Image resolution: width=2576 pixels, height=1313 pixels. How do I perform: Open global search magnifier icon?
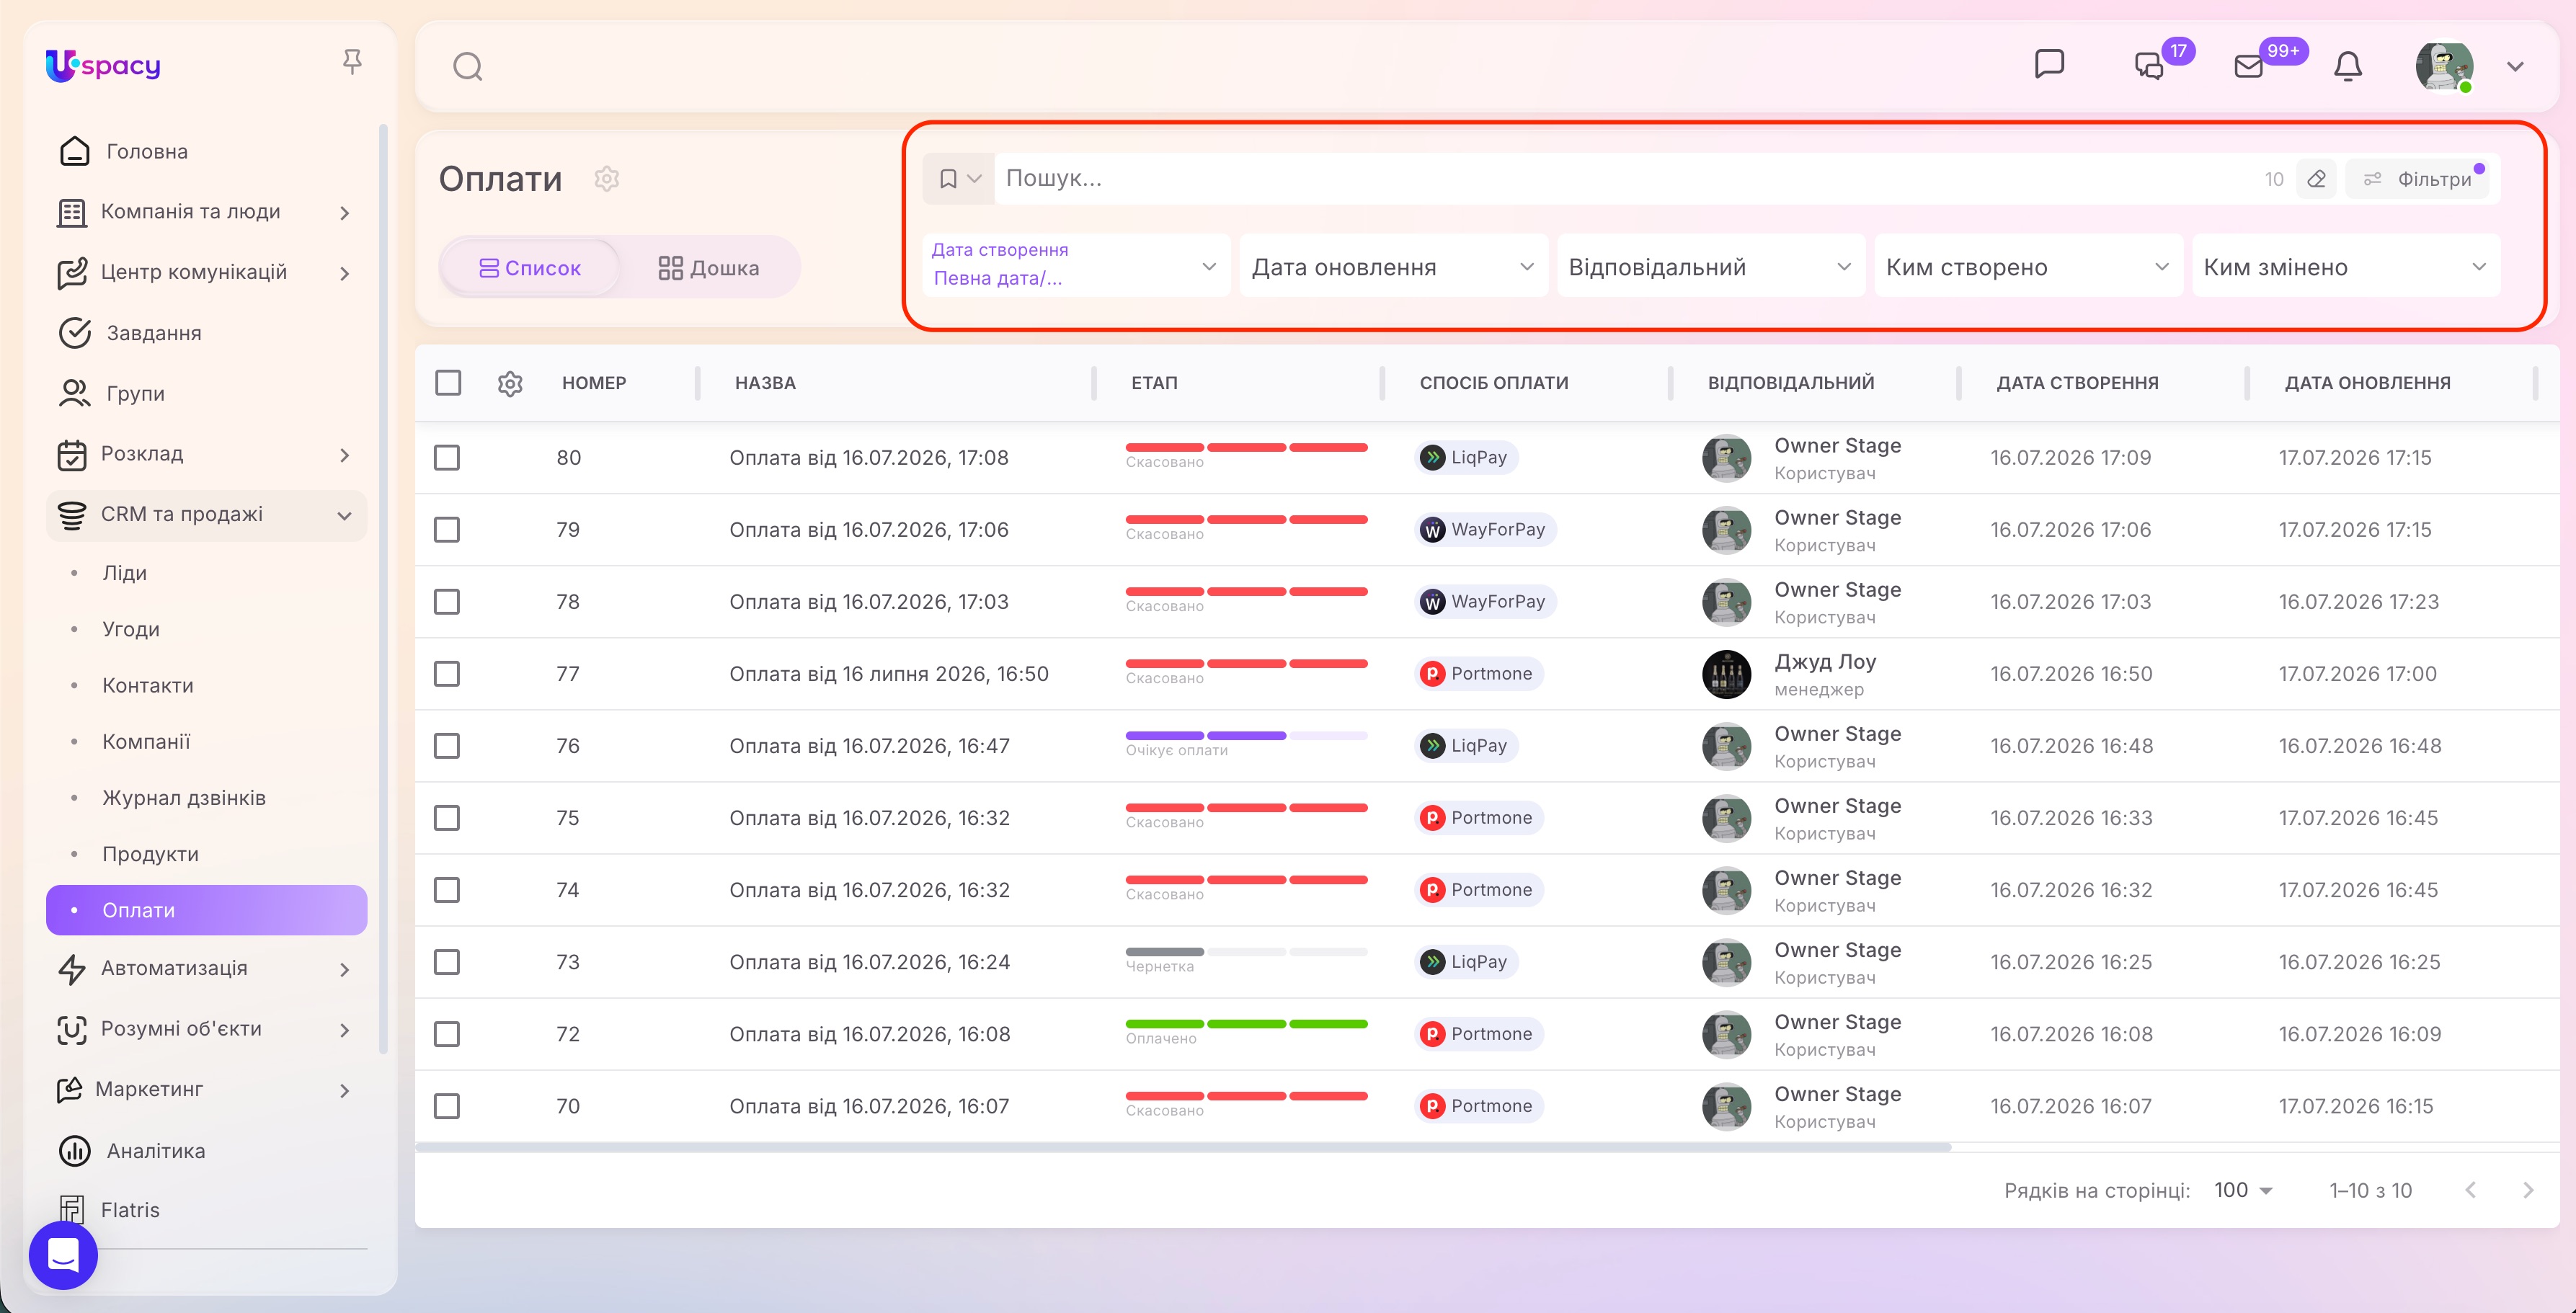(x=467, y=67)
